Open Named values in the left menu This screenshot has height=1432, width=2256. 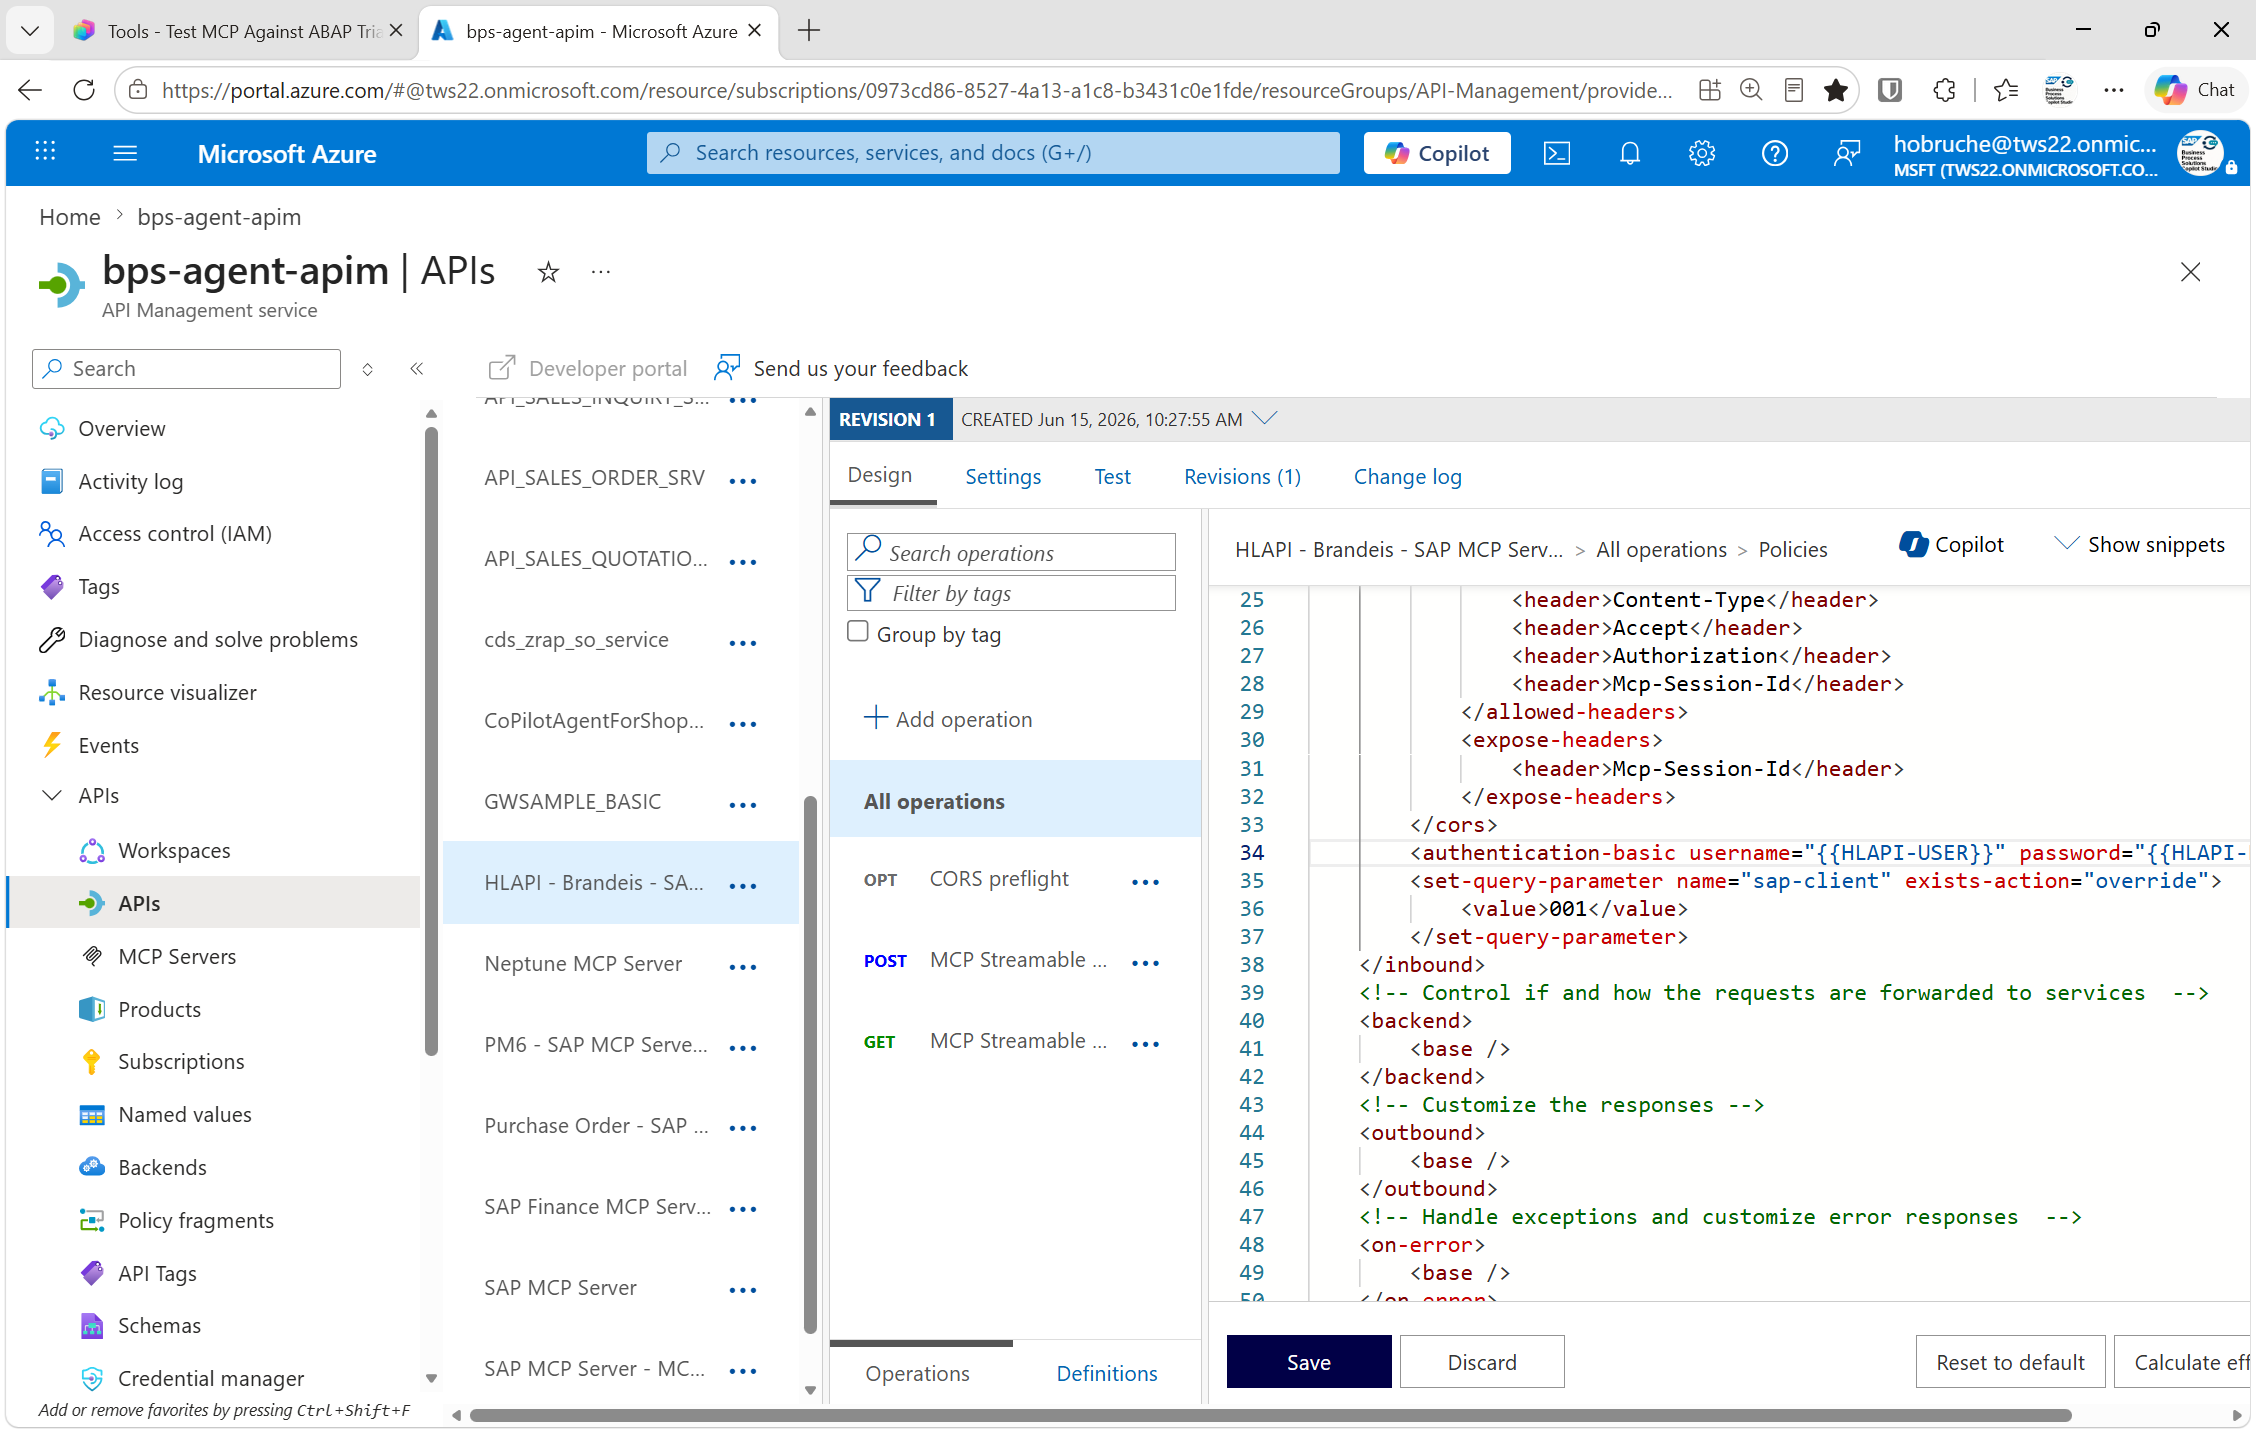185,1115
